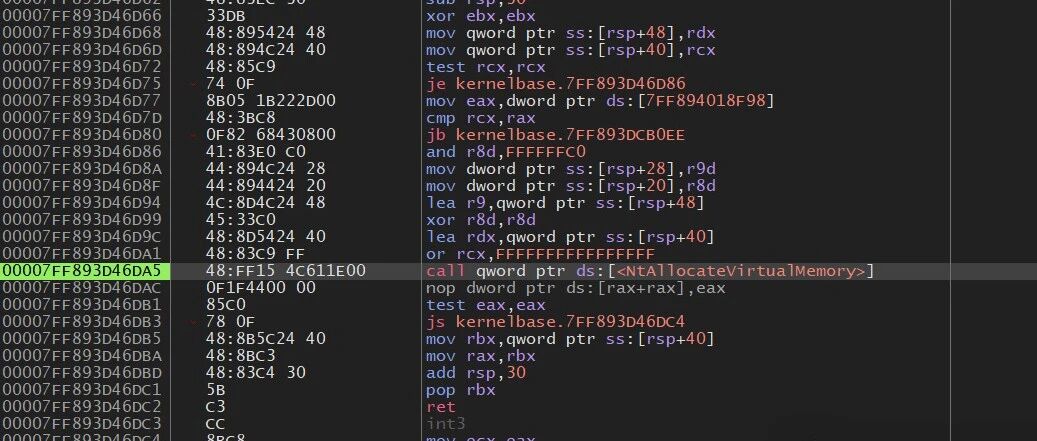Click 'mov qword ptr ss:[rsp+48],rdx' line
The image size is (1037, 441).
click(571, 33)
